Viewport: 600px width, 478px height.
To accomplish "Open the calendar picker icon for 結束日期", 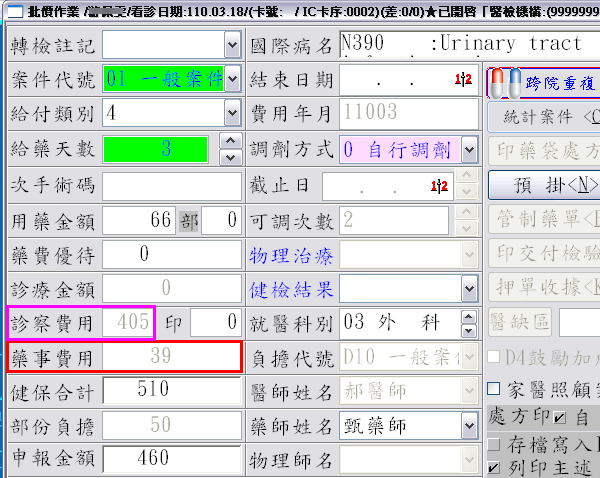I will pyautogui.click(x=464, y=79).
